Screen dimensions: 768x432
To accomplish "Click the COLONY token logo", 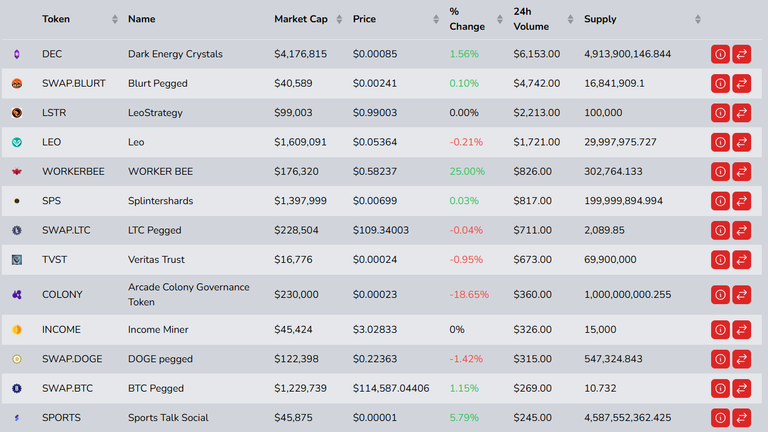I will click(17, 294).
